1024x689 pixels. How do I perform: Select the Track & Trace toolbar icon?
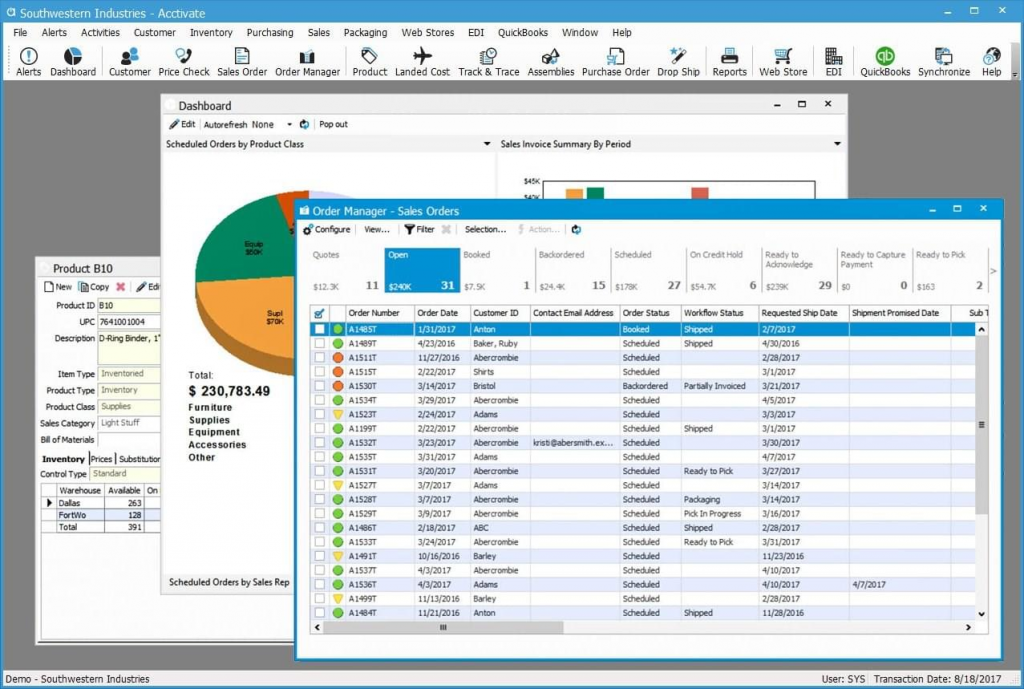pyautogui.click(x=488, y=60)
